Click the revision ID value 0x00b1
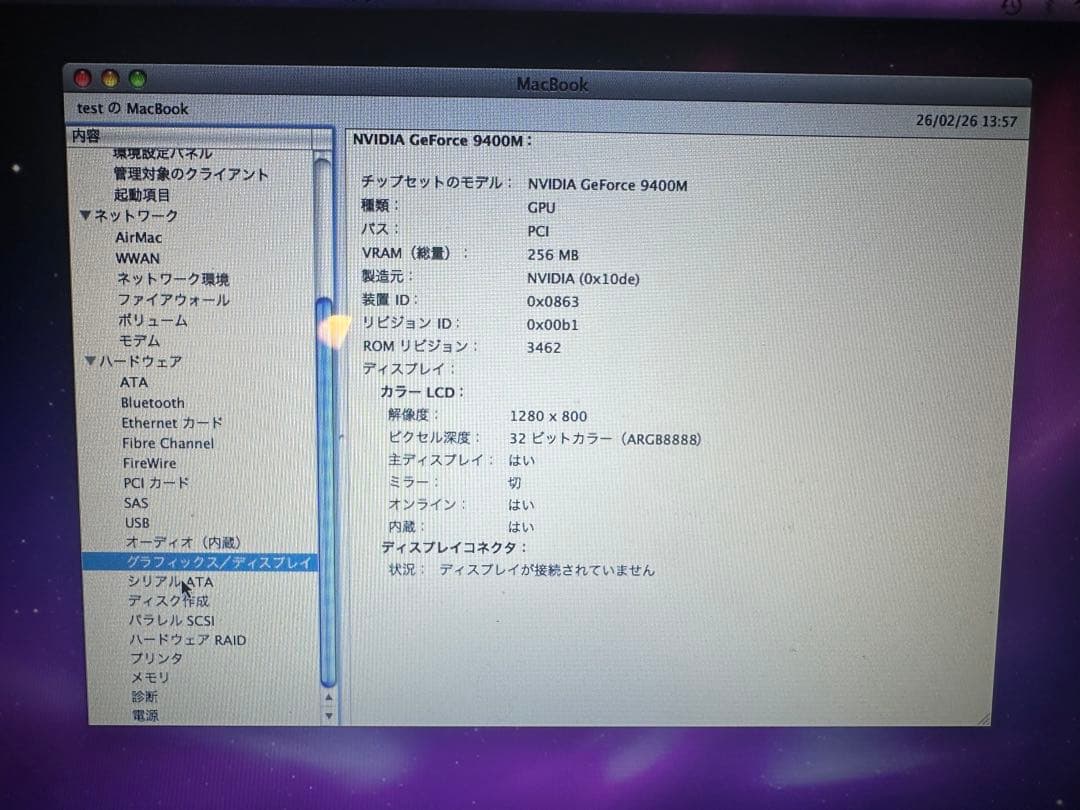The height and width of the screenshot is (810, 1080). click(x=552, y=324)
